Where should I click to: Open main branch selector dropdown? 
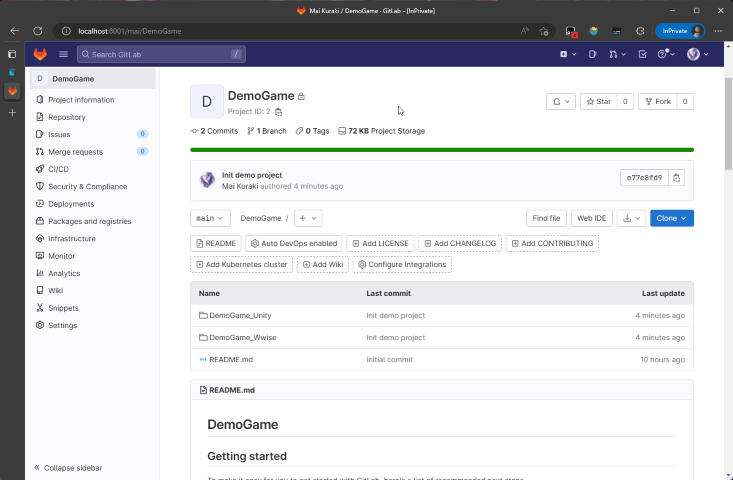coord(210,218)
